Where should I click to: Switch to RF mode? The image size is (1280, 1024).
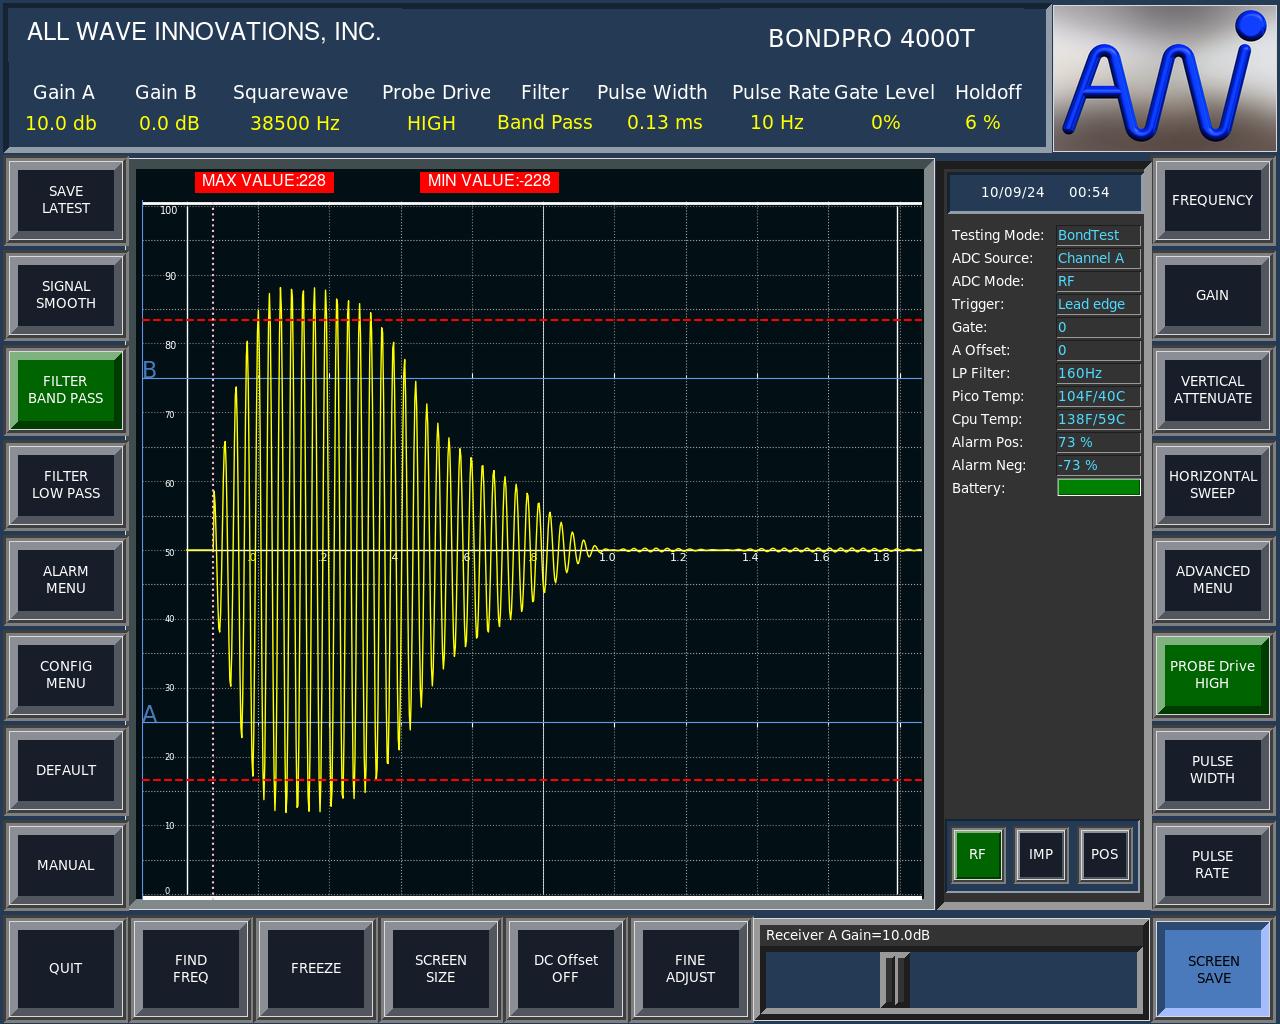(x=977, y=854)
